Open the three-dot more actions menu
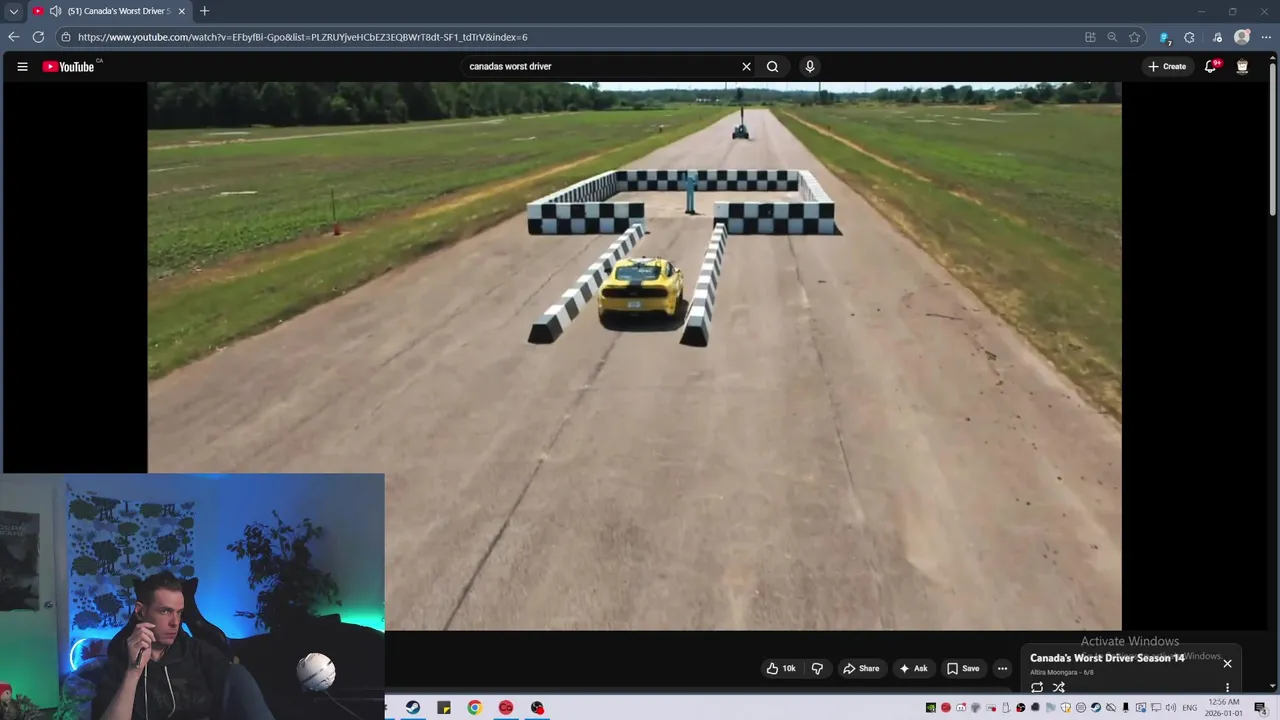The image size is (1280, 720). pyautogui.click(x=1002, y=668)
